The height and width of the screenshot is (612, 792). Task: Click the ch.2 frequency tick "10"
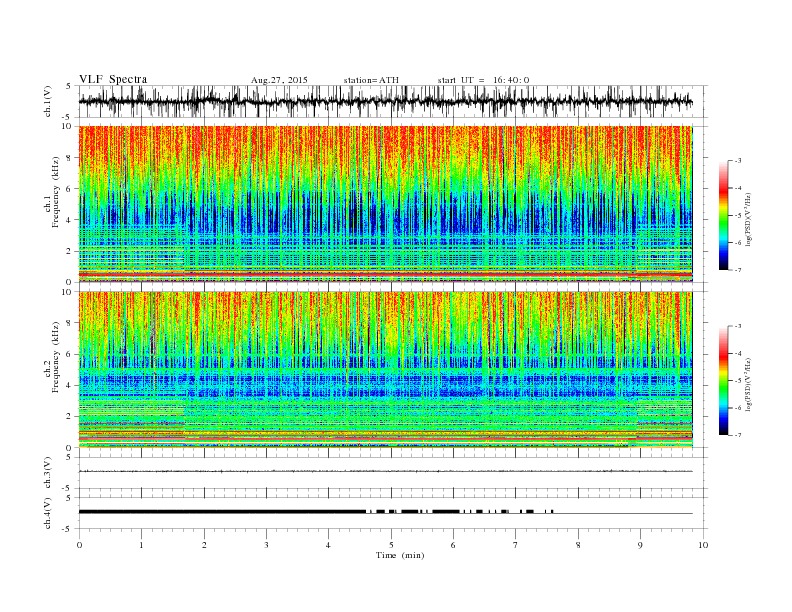(67, 292)
